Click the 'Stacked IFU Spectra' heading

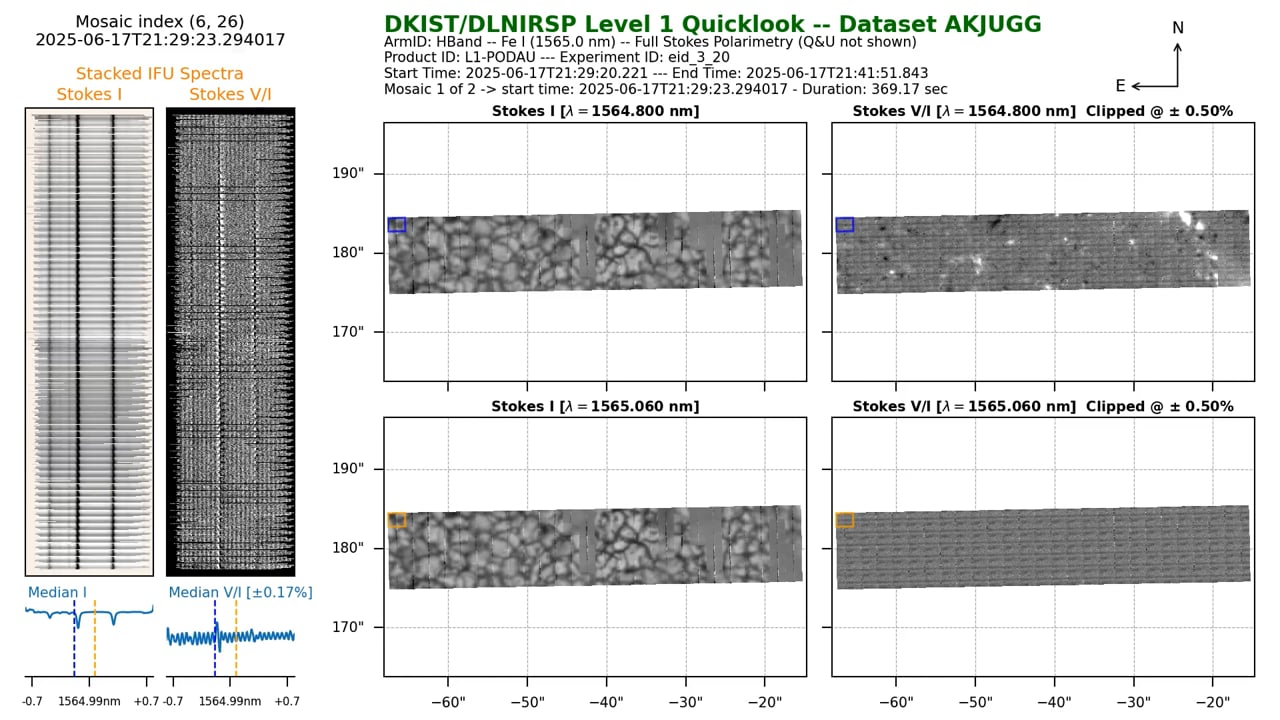click(x=160, y=73)
